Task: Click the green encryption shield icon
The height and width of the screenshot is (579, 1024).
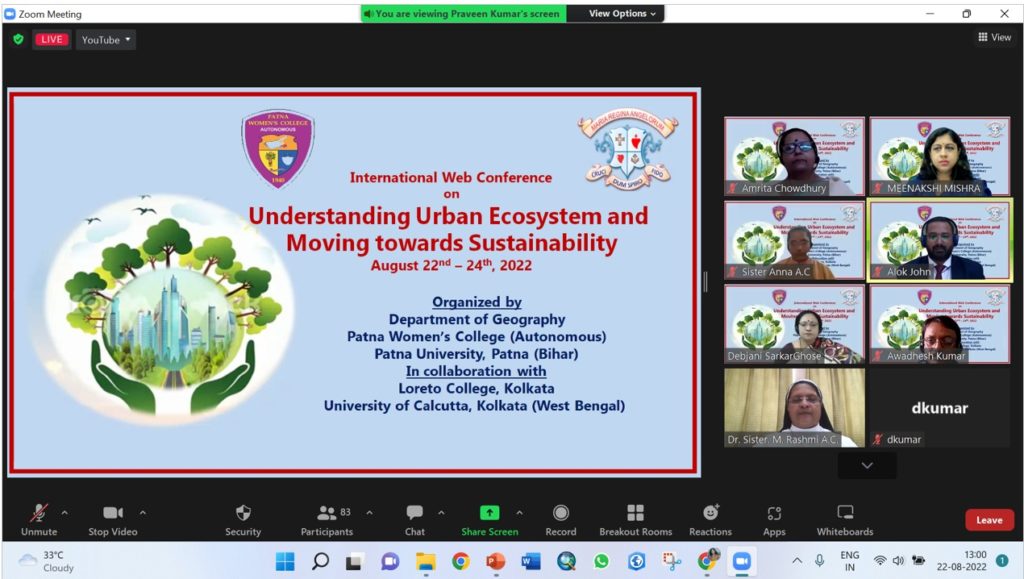Action: (x=18, y=39)
